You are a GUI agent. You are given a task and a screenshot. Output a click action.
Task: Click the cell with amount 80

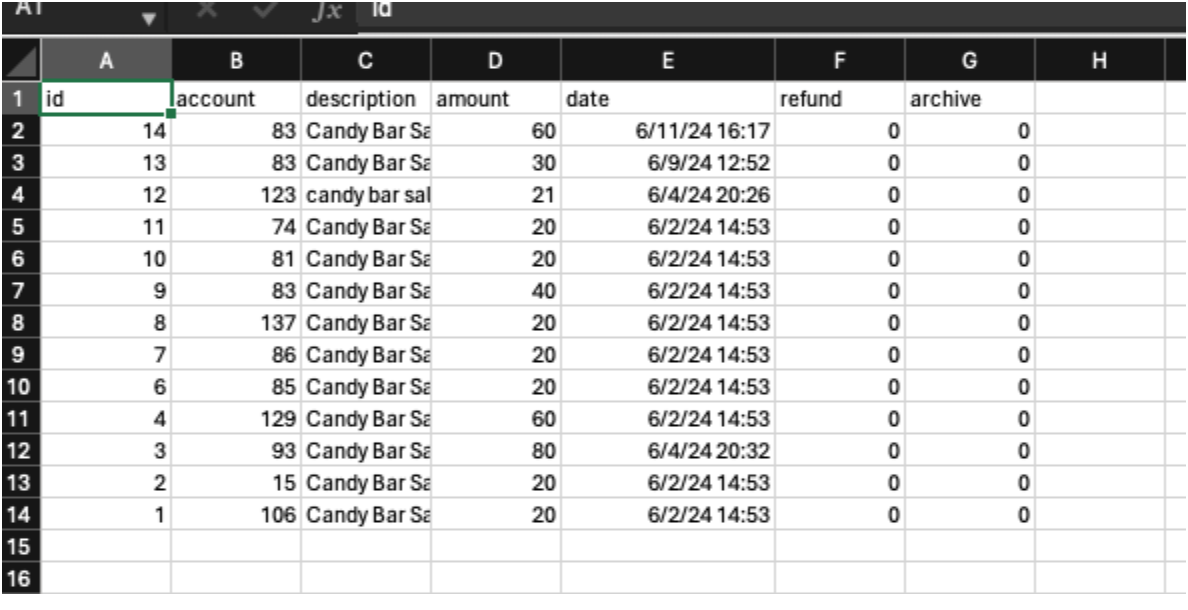(x=496, y=451)
